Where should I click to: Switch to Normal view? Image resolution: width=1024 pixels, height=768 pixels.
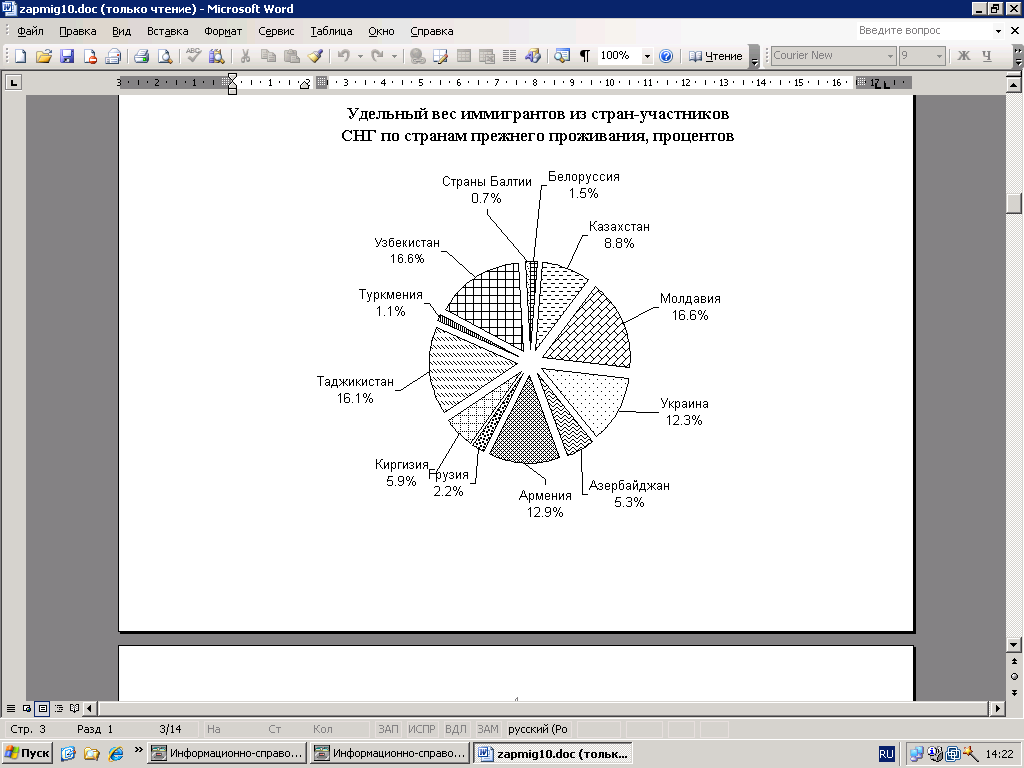[x=11, y=709]
